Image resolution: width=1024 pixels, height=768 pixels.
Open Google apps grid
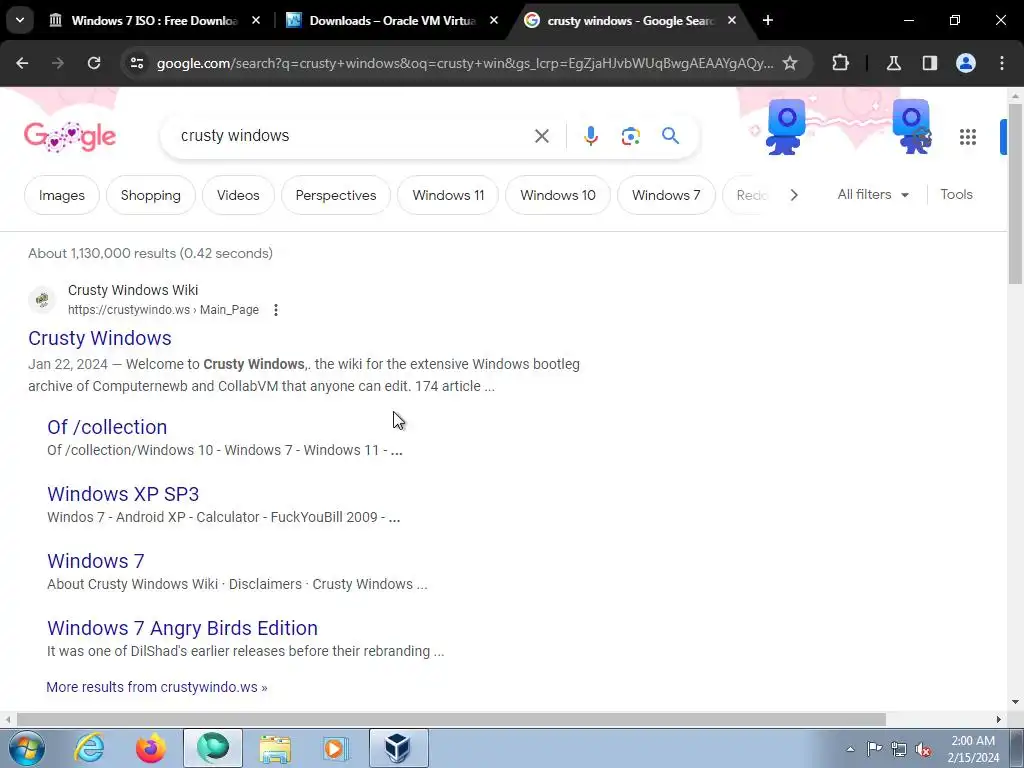coord(968,136)
